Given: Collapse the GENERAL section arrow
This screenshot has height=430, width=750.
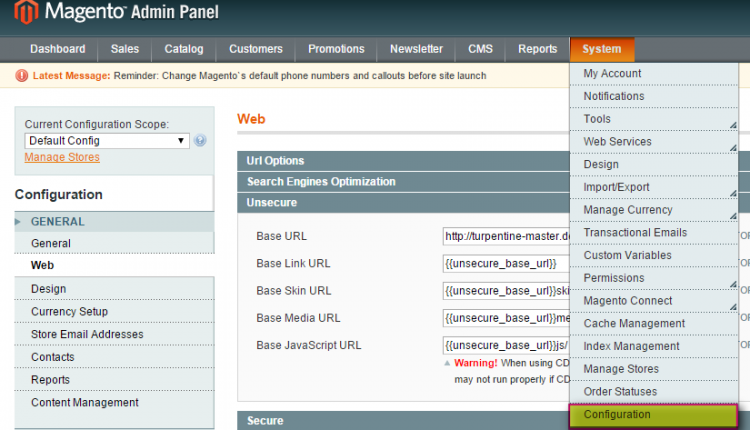Looking at the screenshot, I should click(18, 221).
